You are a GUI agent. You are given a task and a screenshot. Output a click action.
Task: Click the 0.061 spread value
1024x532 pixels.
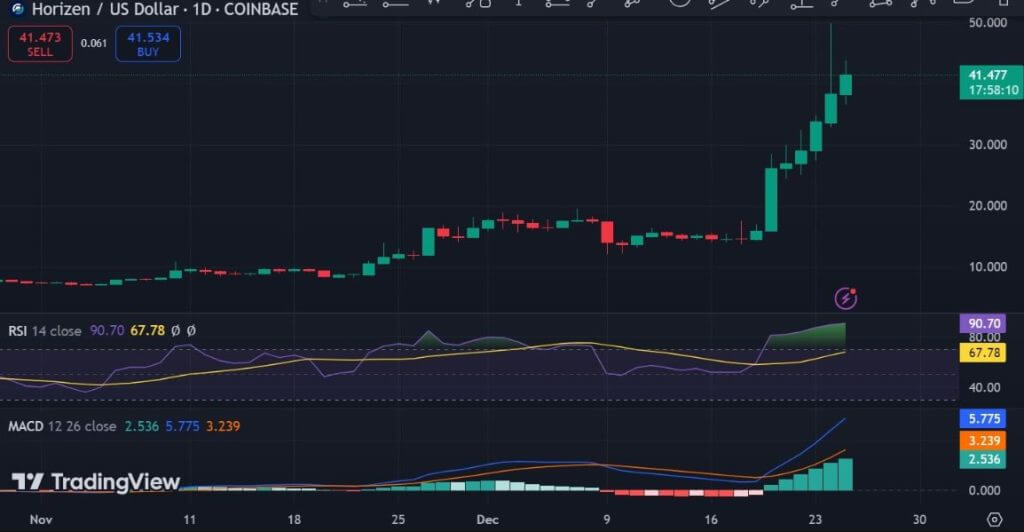tap(94, 43)
